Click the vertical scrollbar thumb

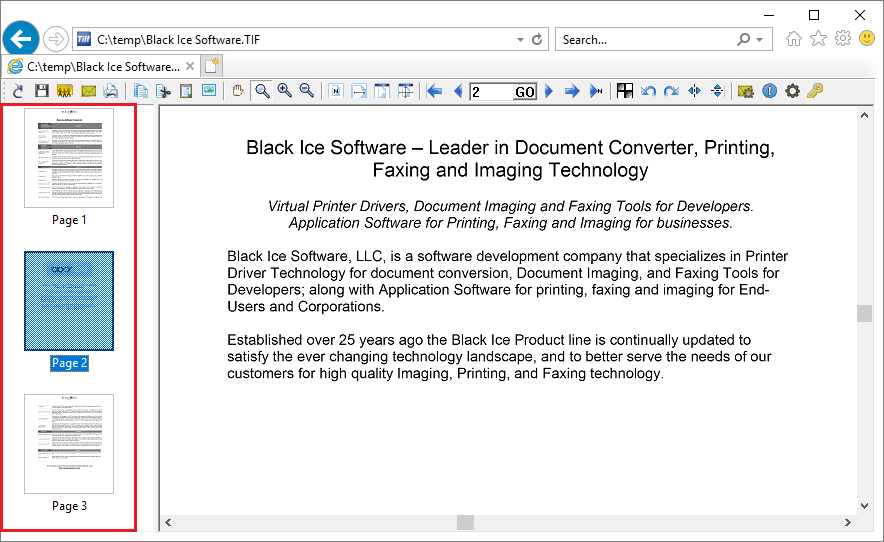click(864, 313)
